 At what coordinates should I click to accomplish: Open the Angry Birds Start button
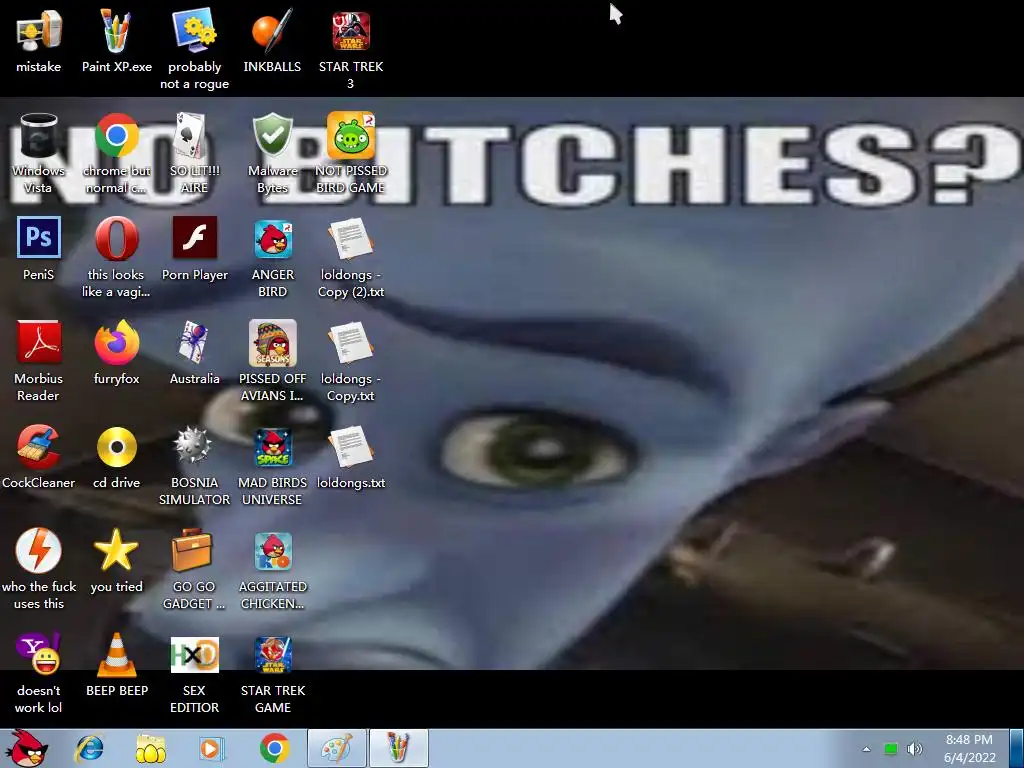point(26,748)
